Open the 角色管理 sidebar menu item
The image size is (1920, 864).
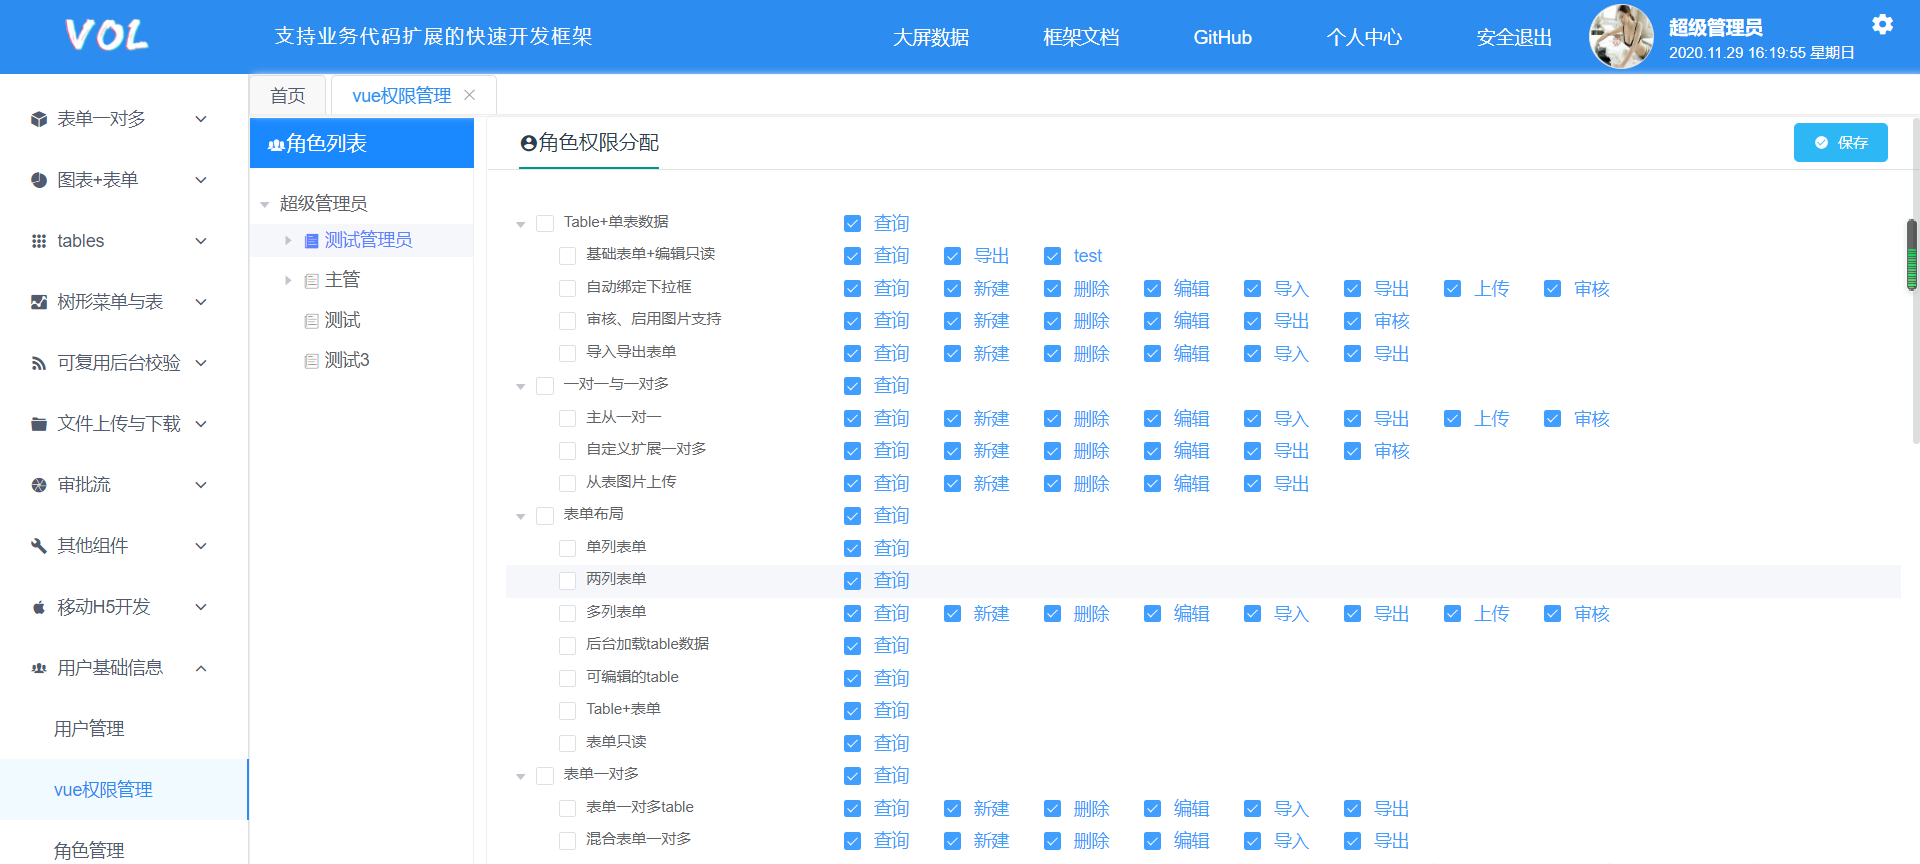pos(89,850)
